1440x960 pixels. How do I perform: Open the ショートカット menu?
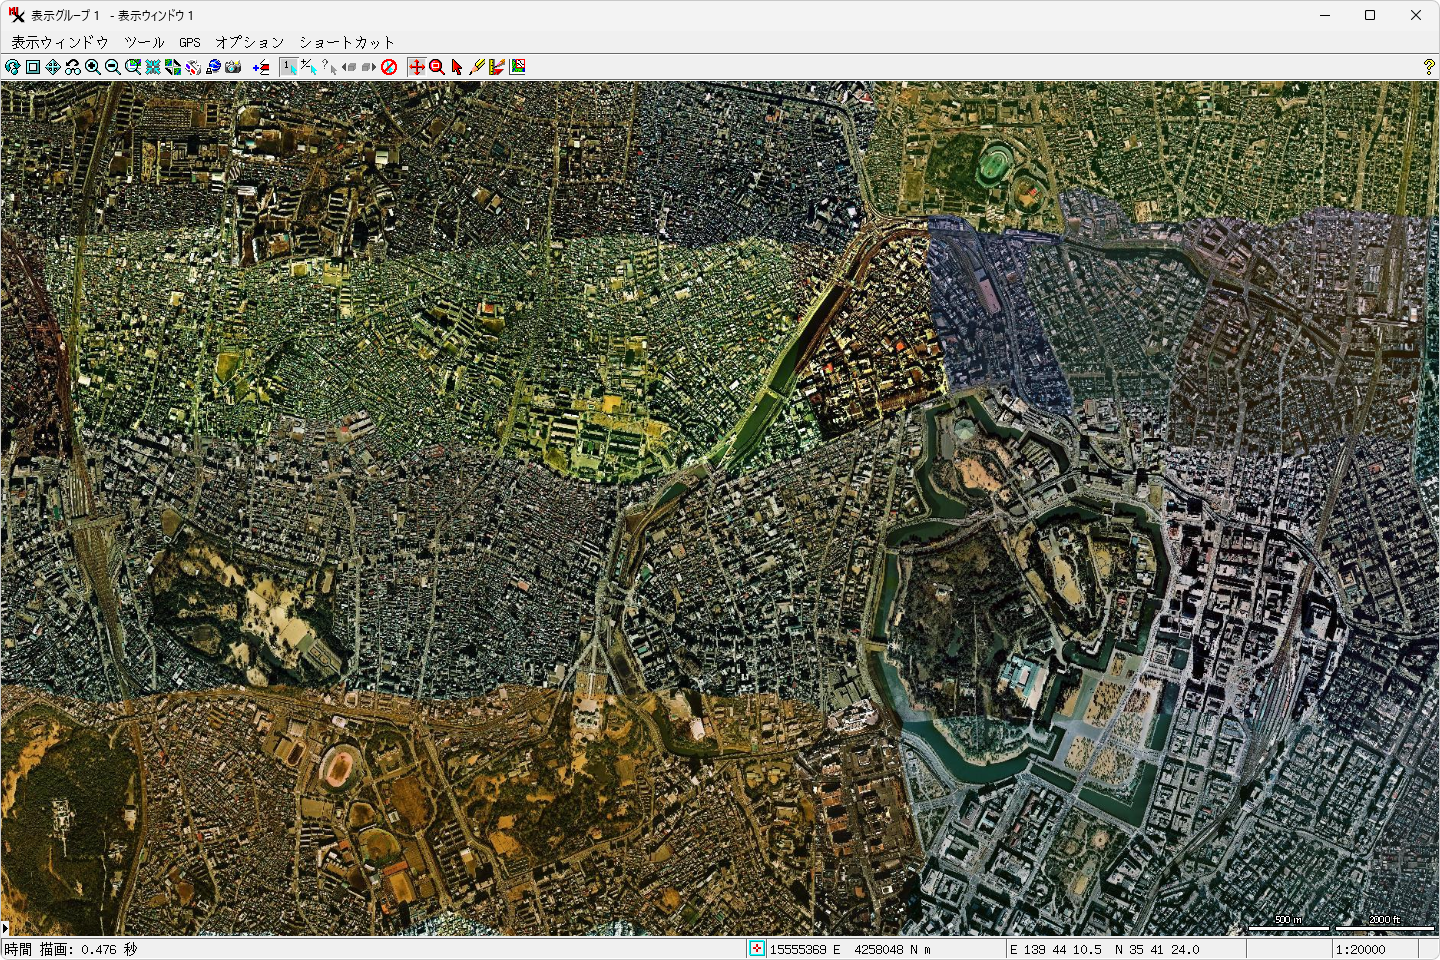pyautogui.click(x=347, y=42)
